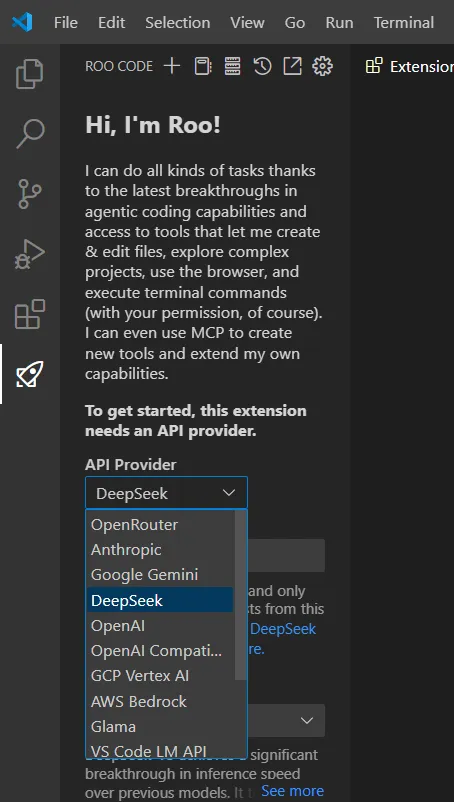Viewport: 454px width, 802px height.
Task: Open the Extensions view icon
Action: point(30,314)
